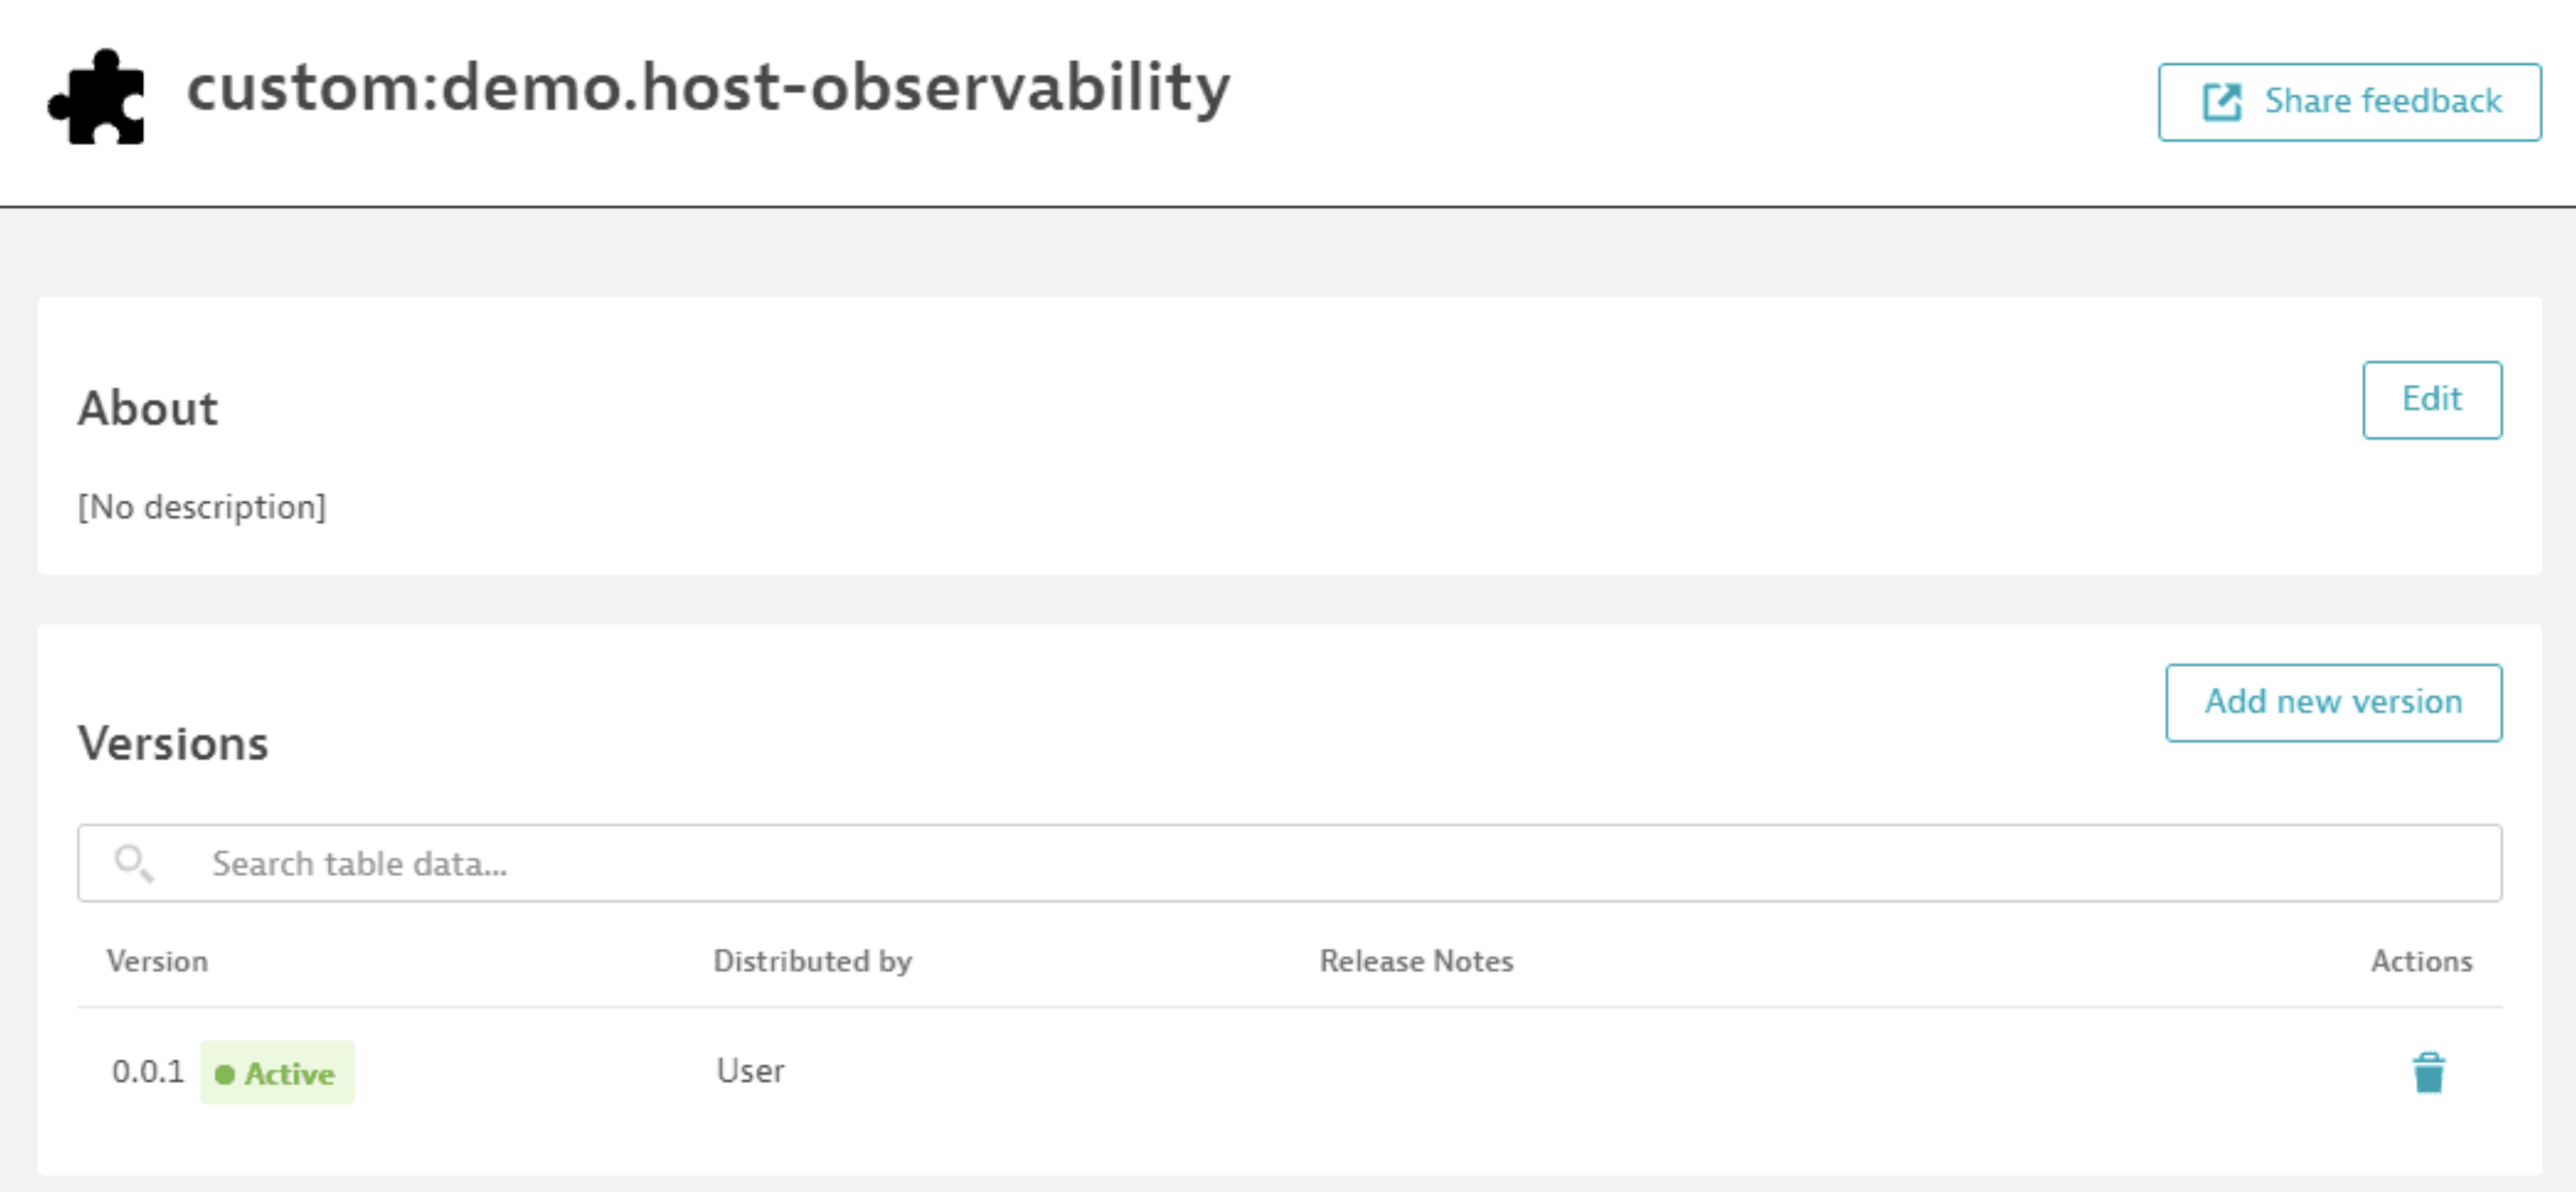Image resolution: width=2576 pixels, height=1192 pixels.
Task: Click the About section heading
Action: (148, 408)
